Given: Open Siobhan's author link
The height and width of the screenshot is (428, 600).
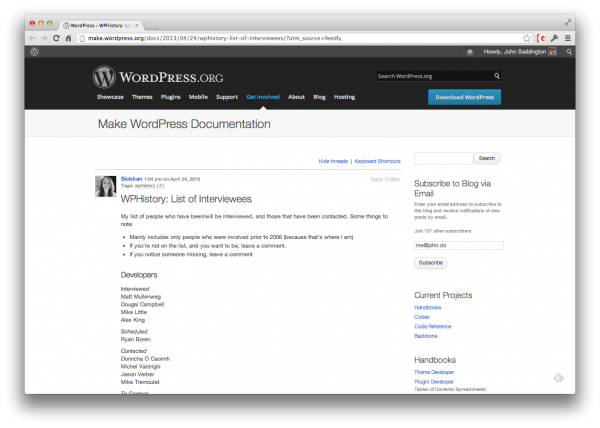Looking at the screenshot, I should tap(131, 179).
